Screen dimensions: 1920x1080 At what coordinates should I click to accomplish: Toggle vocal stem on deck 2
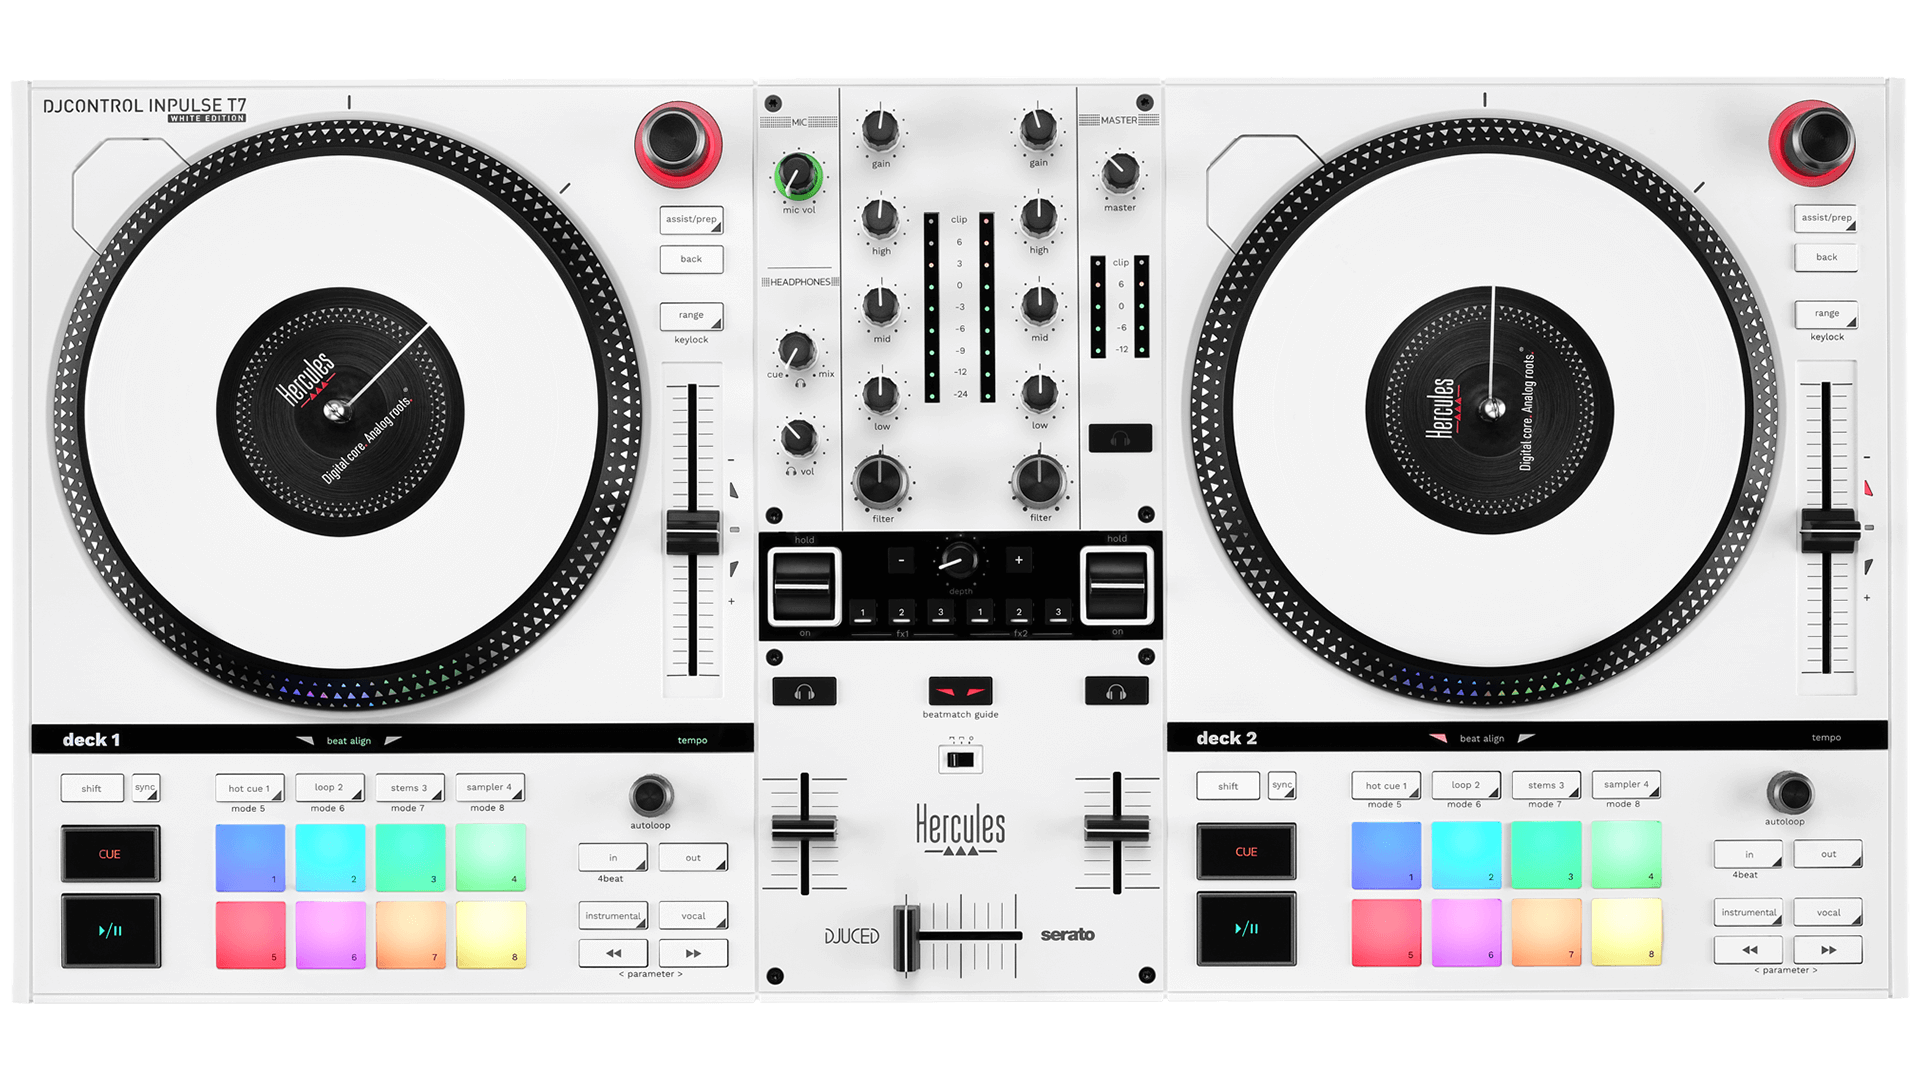[1828, 912]
